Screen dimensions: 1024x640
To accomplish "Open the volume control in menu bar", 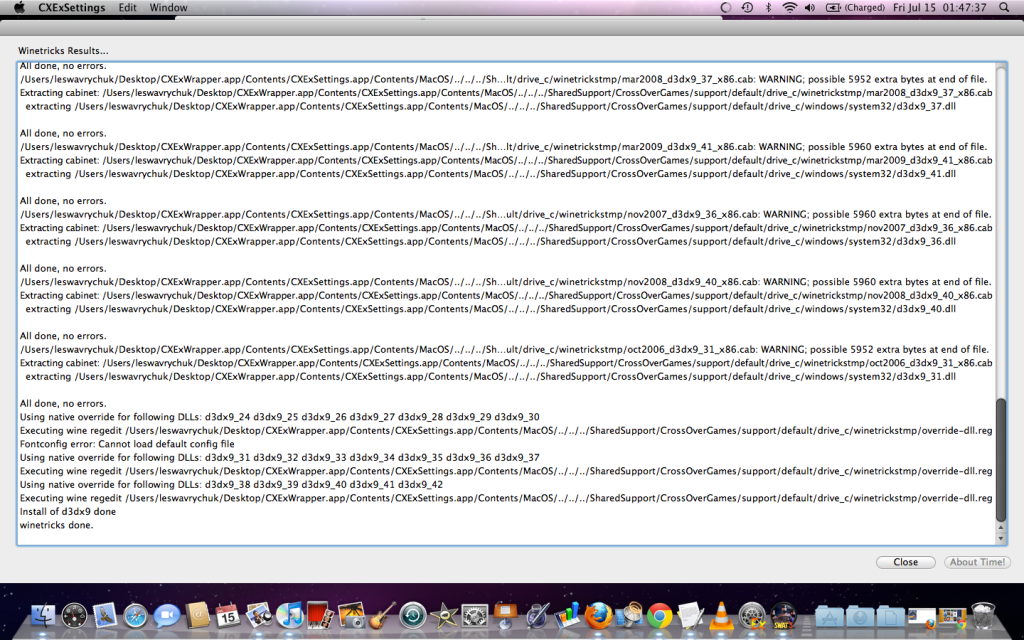I will [x=810, y=8].
